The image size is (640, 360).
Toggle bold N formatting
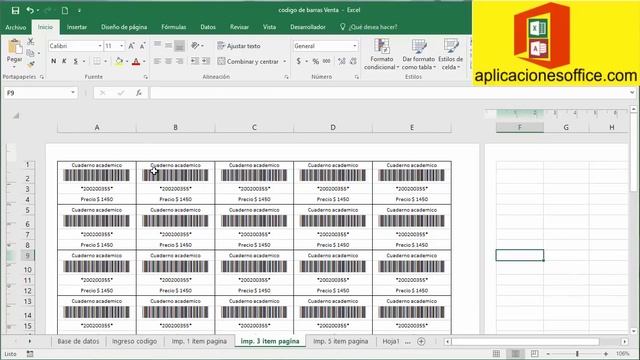point(53,61)
